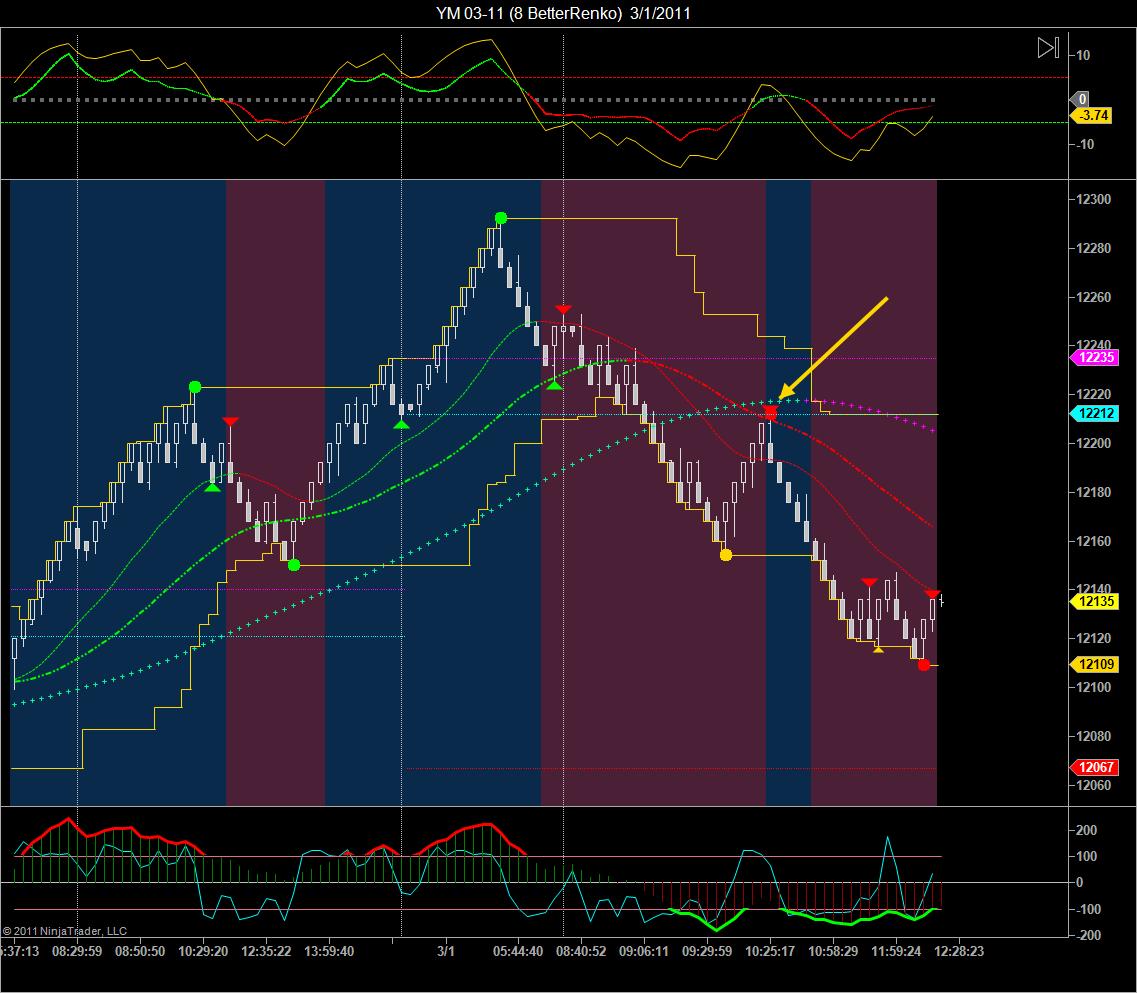Click the red down-triangle signal above 08:40:52
This screenshot has width=1137, height=993.
563,310
